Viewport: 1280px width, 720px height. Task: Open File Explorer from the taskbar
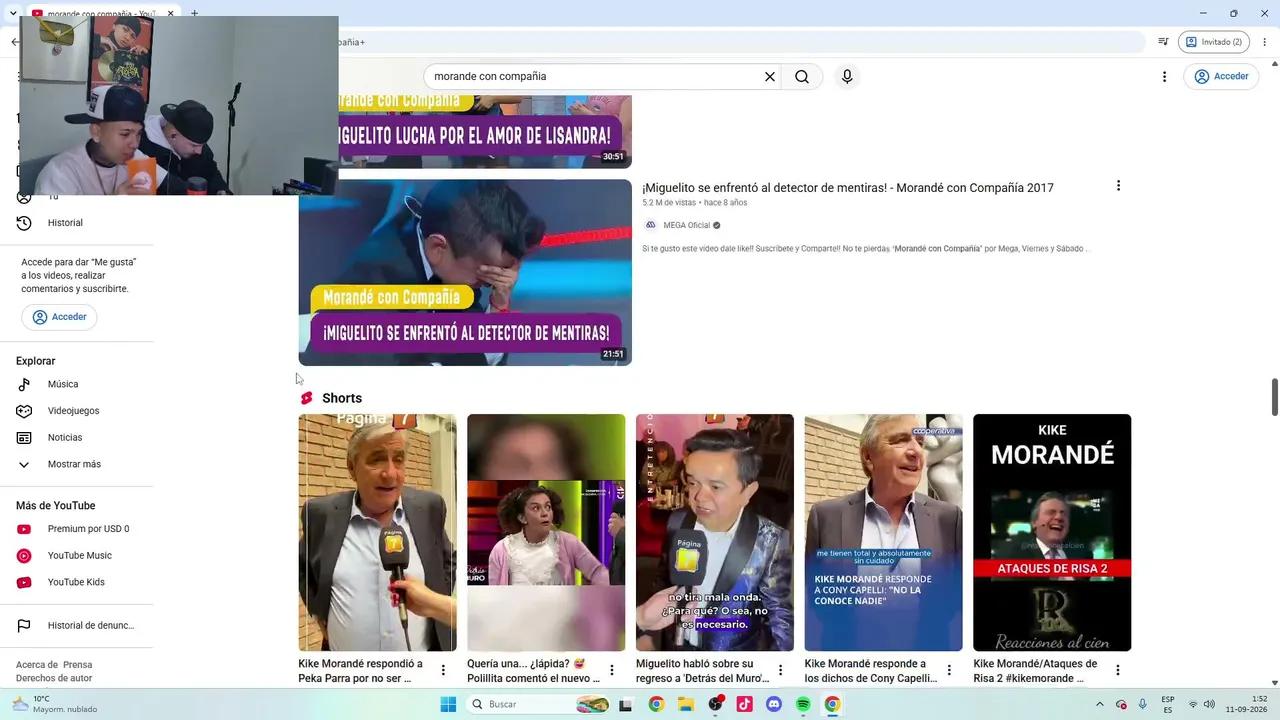(686, 704)
